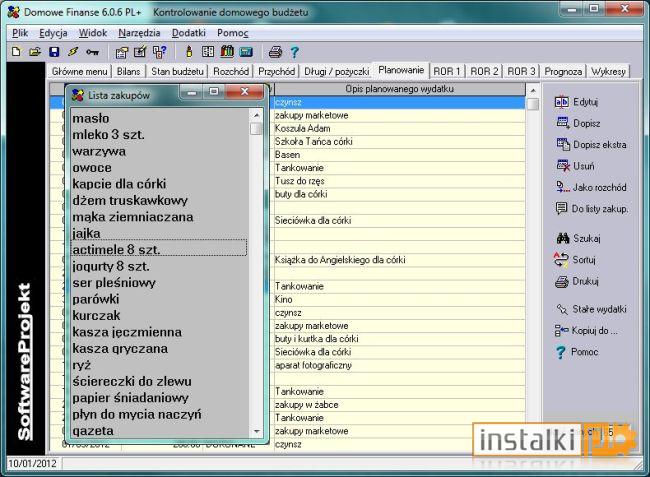The width and height of the screenshot is (650, 477).
Task: Open the Edycja menu
Action: pos(53,33)
